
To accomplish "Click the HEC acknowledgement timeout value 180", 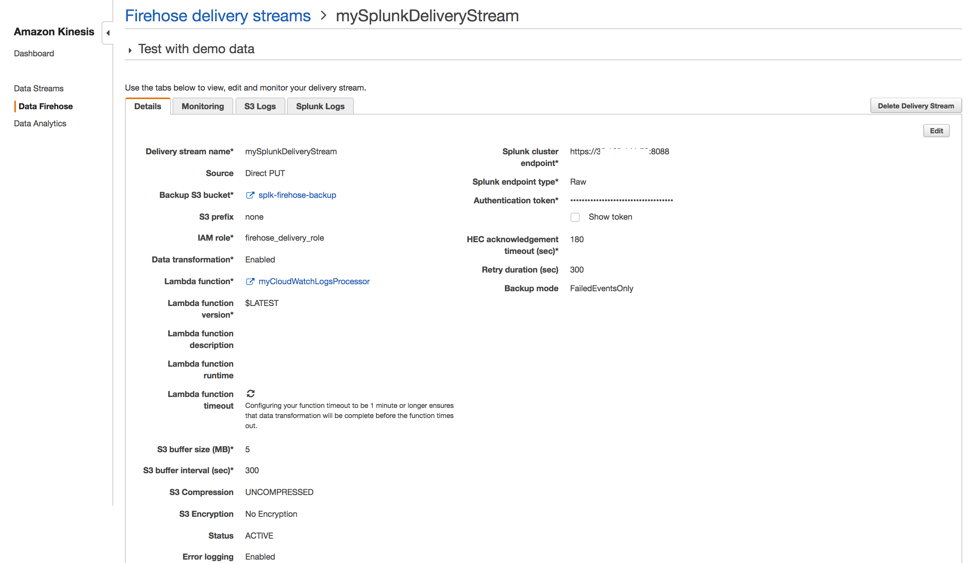I will click(576, 240).
